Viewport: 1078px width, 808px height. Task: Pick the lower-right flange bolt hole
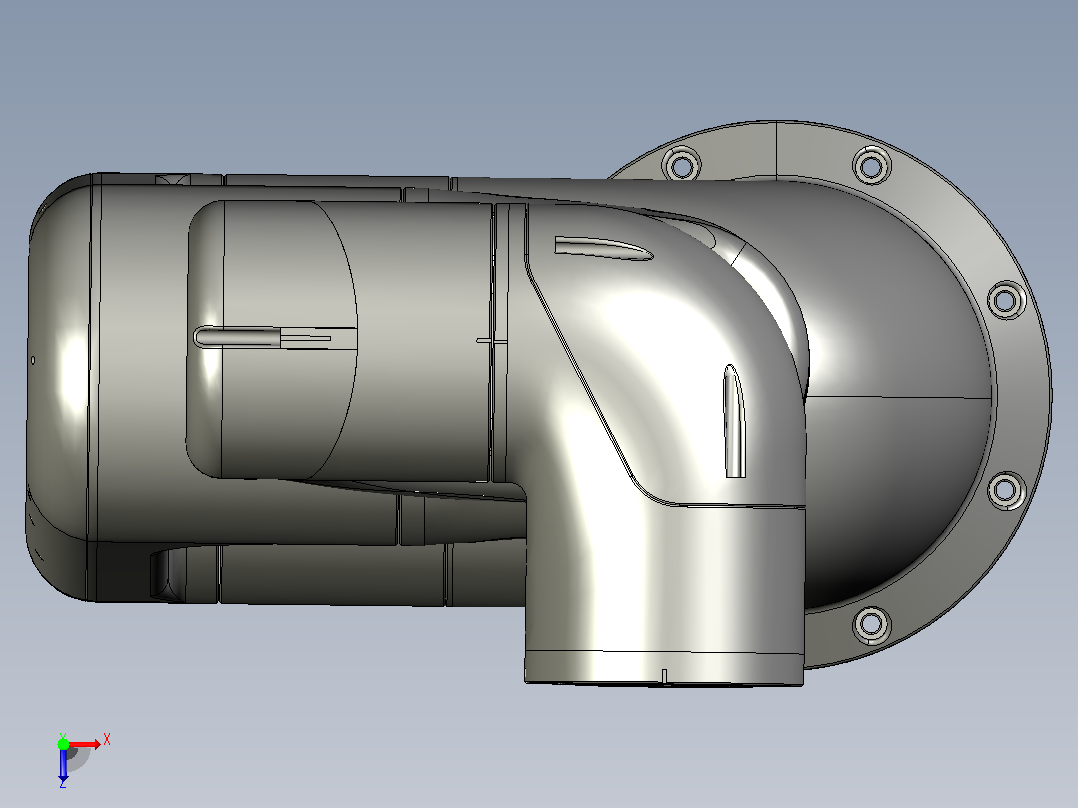coord(1006,490)
